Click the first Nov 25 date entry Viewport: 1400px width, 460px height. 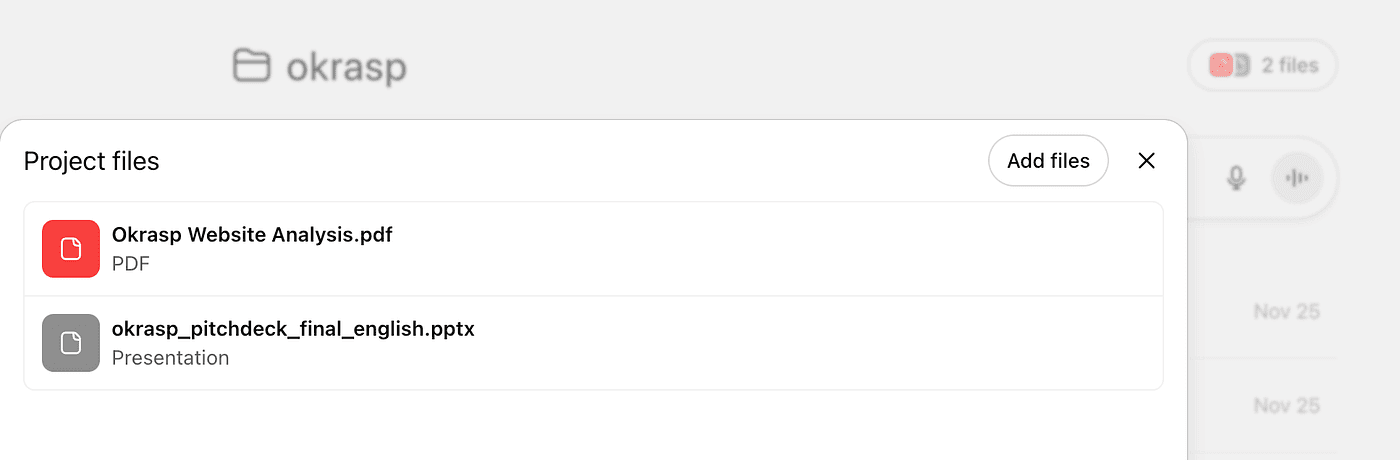coord(1287,312)
